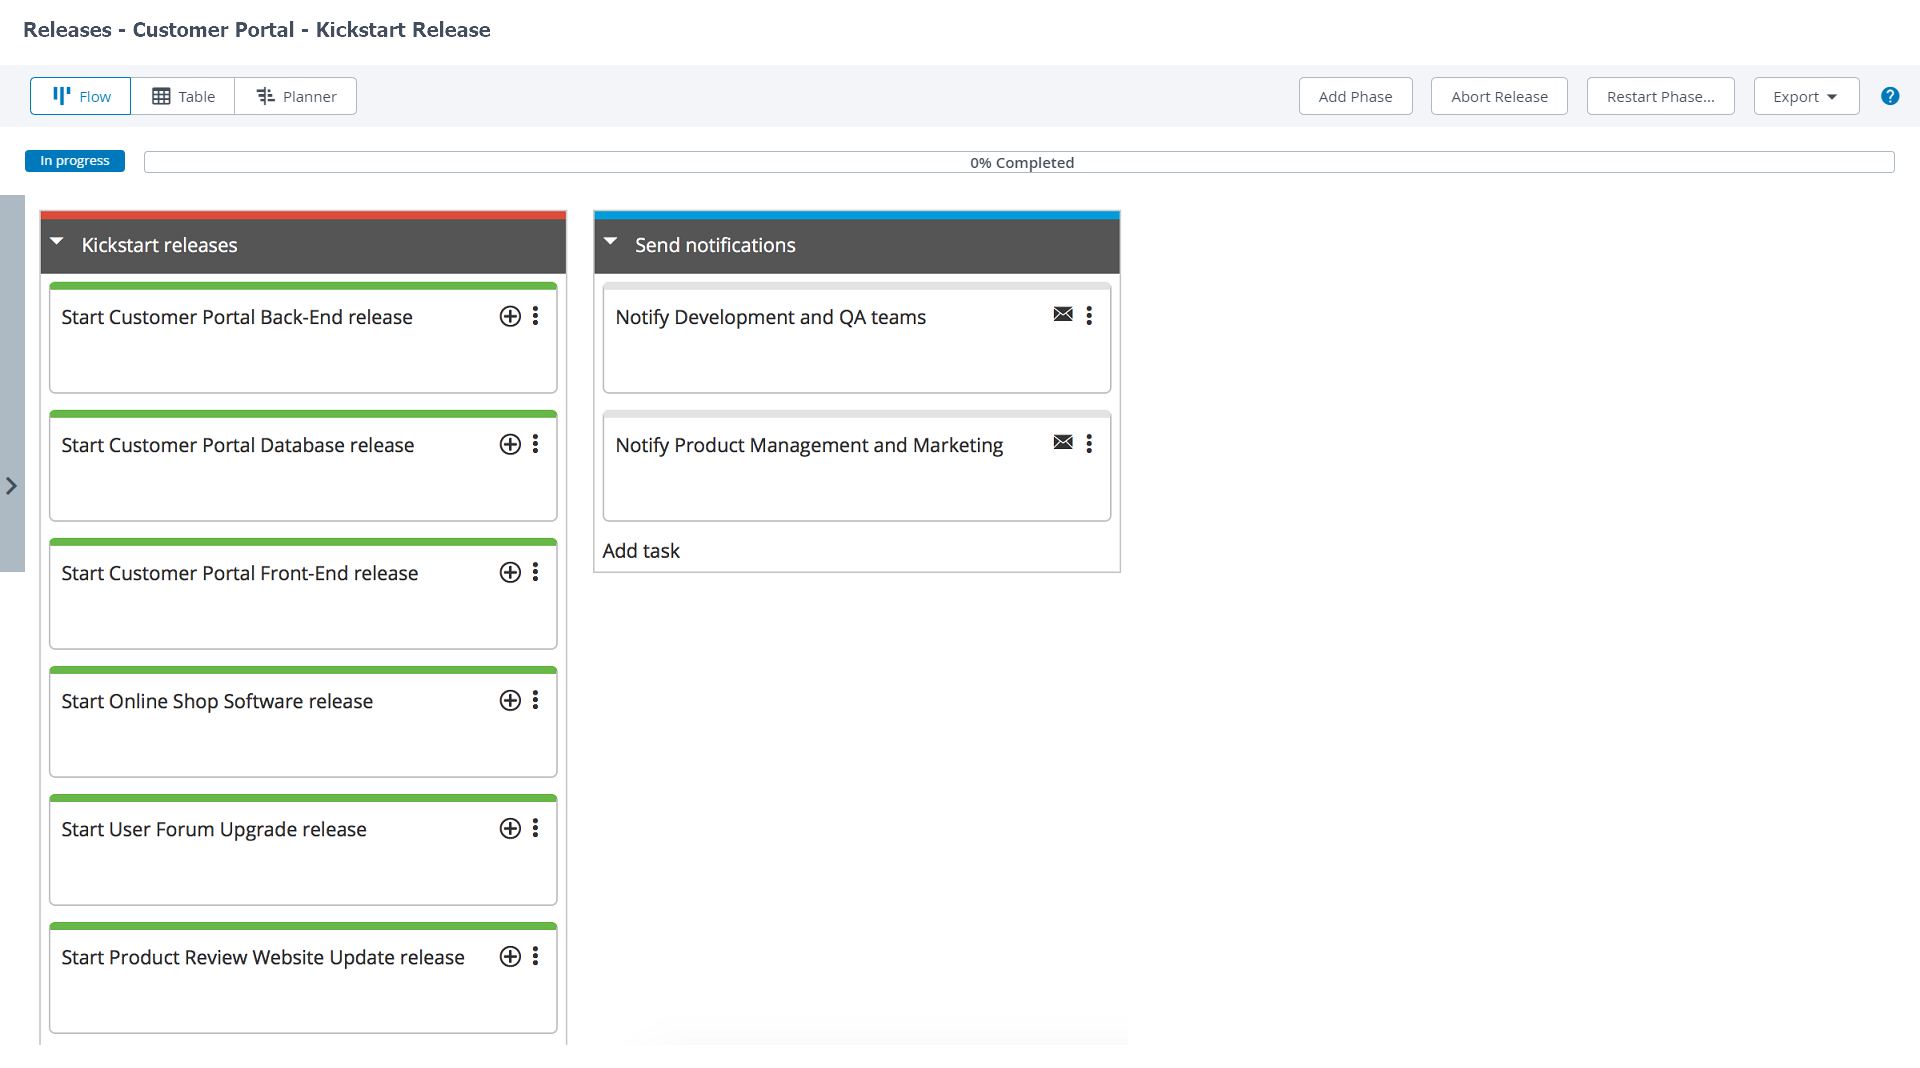The width and height of the screenshot is (1920, 1068).
Task: Click the Abort Release button
Action: pyautogui.click(x=1499, y=96)
